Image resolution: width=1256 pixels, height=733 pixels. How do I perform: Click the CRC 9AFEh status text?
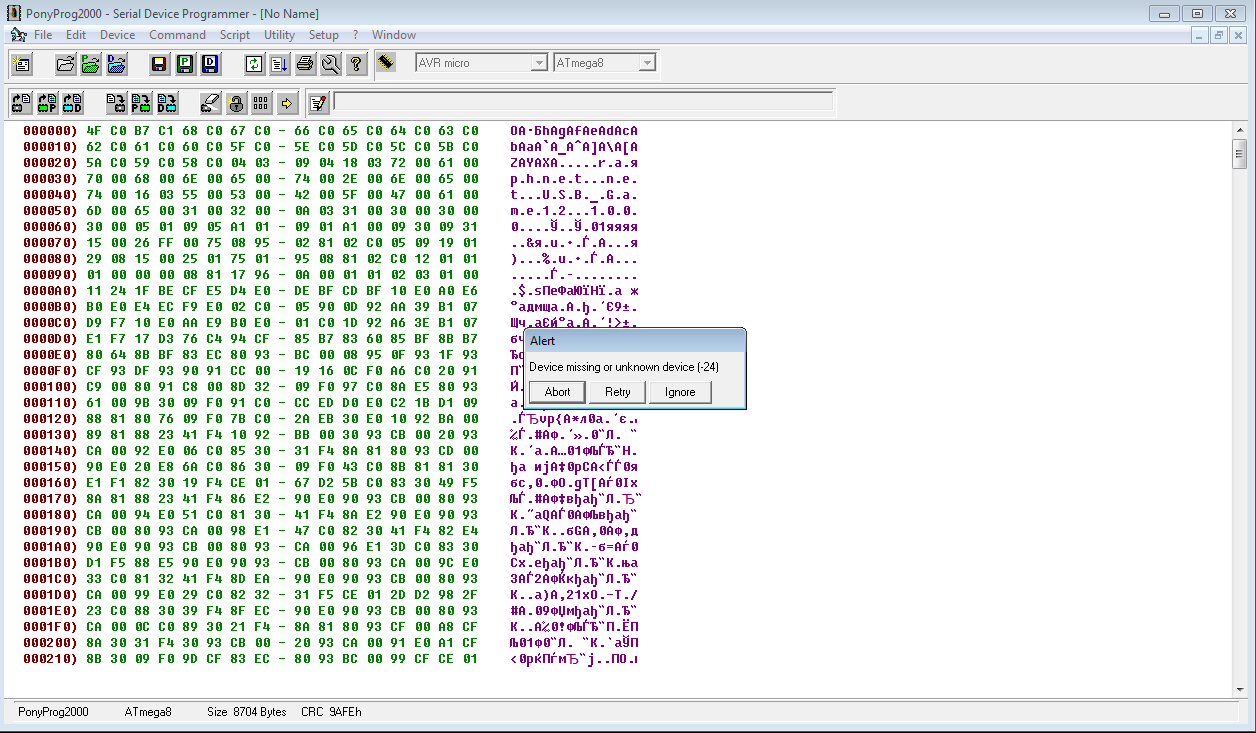(331, 712)
